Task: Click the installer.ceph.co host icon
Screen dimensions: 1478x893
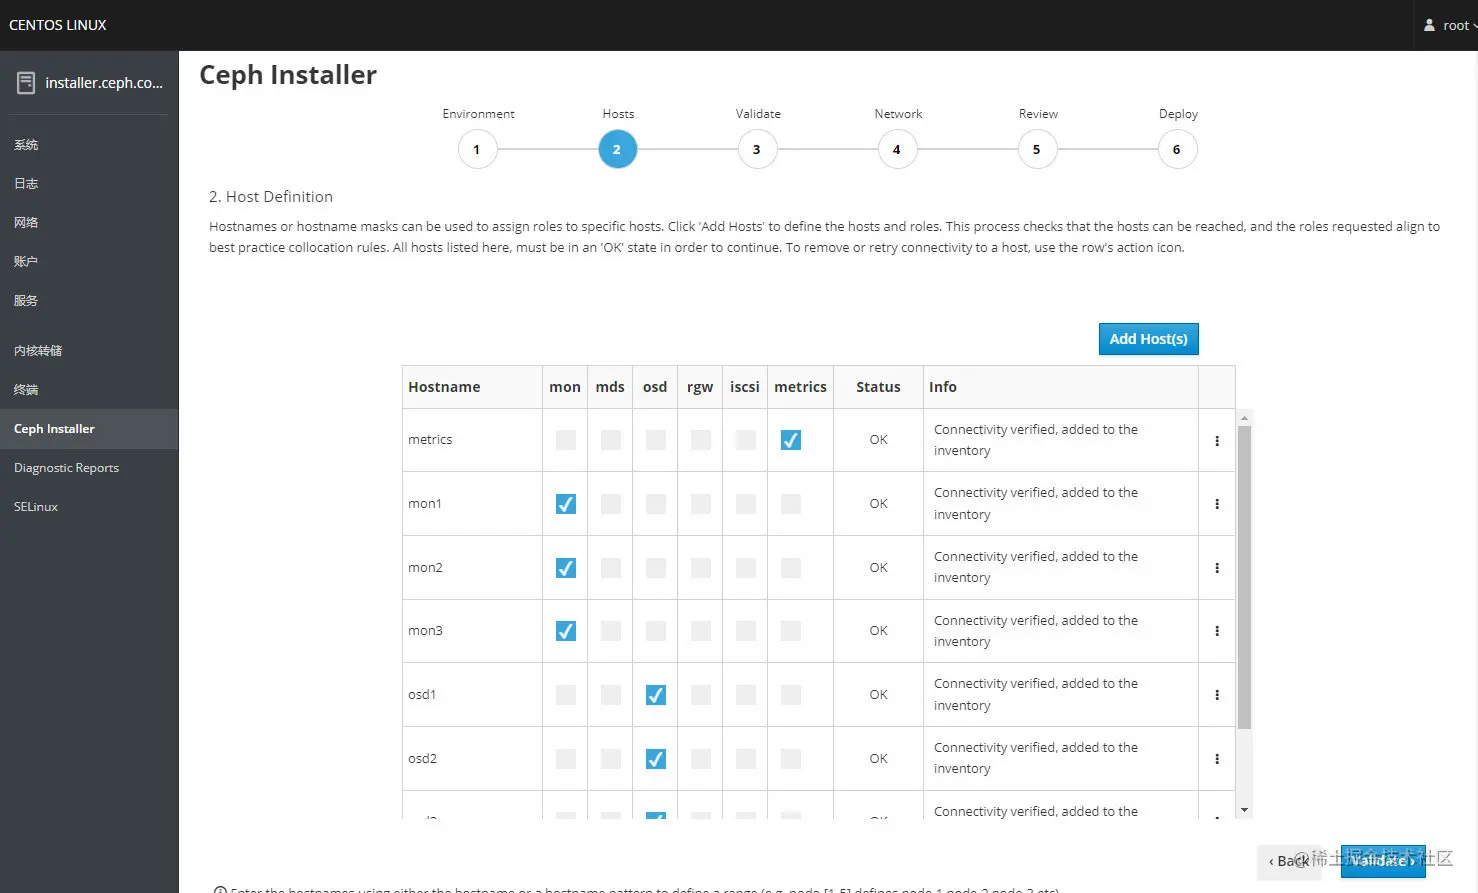Action: (26, 83)
